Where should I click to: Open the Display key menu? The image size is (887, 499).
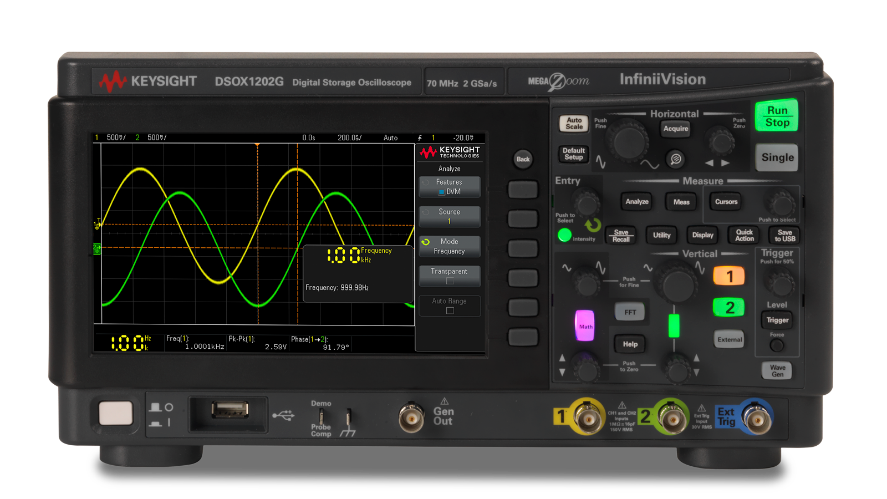pos(702,235)
